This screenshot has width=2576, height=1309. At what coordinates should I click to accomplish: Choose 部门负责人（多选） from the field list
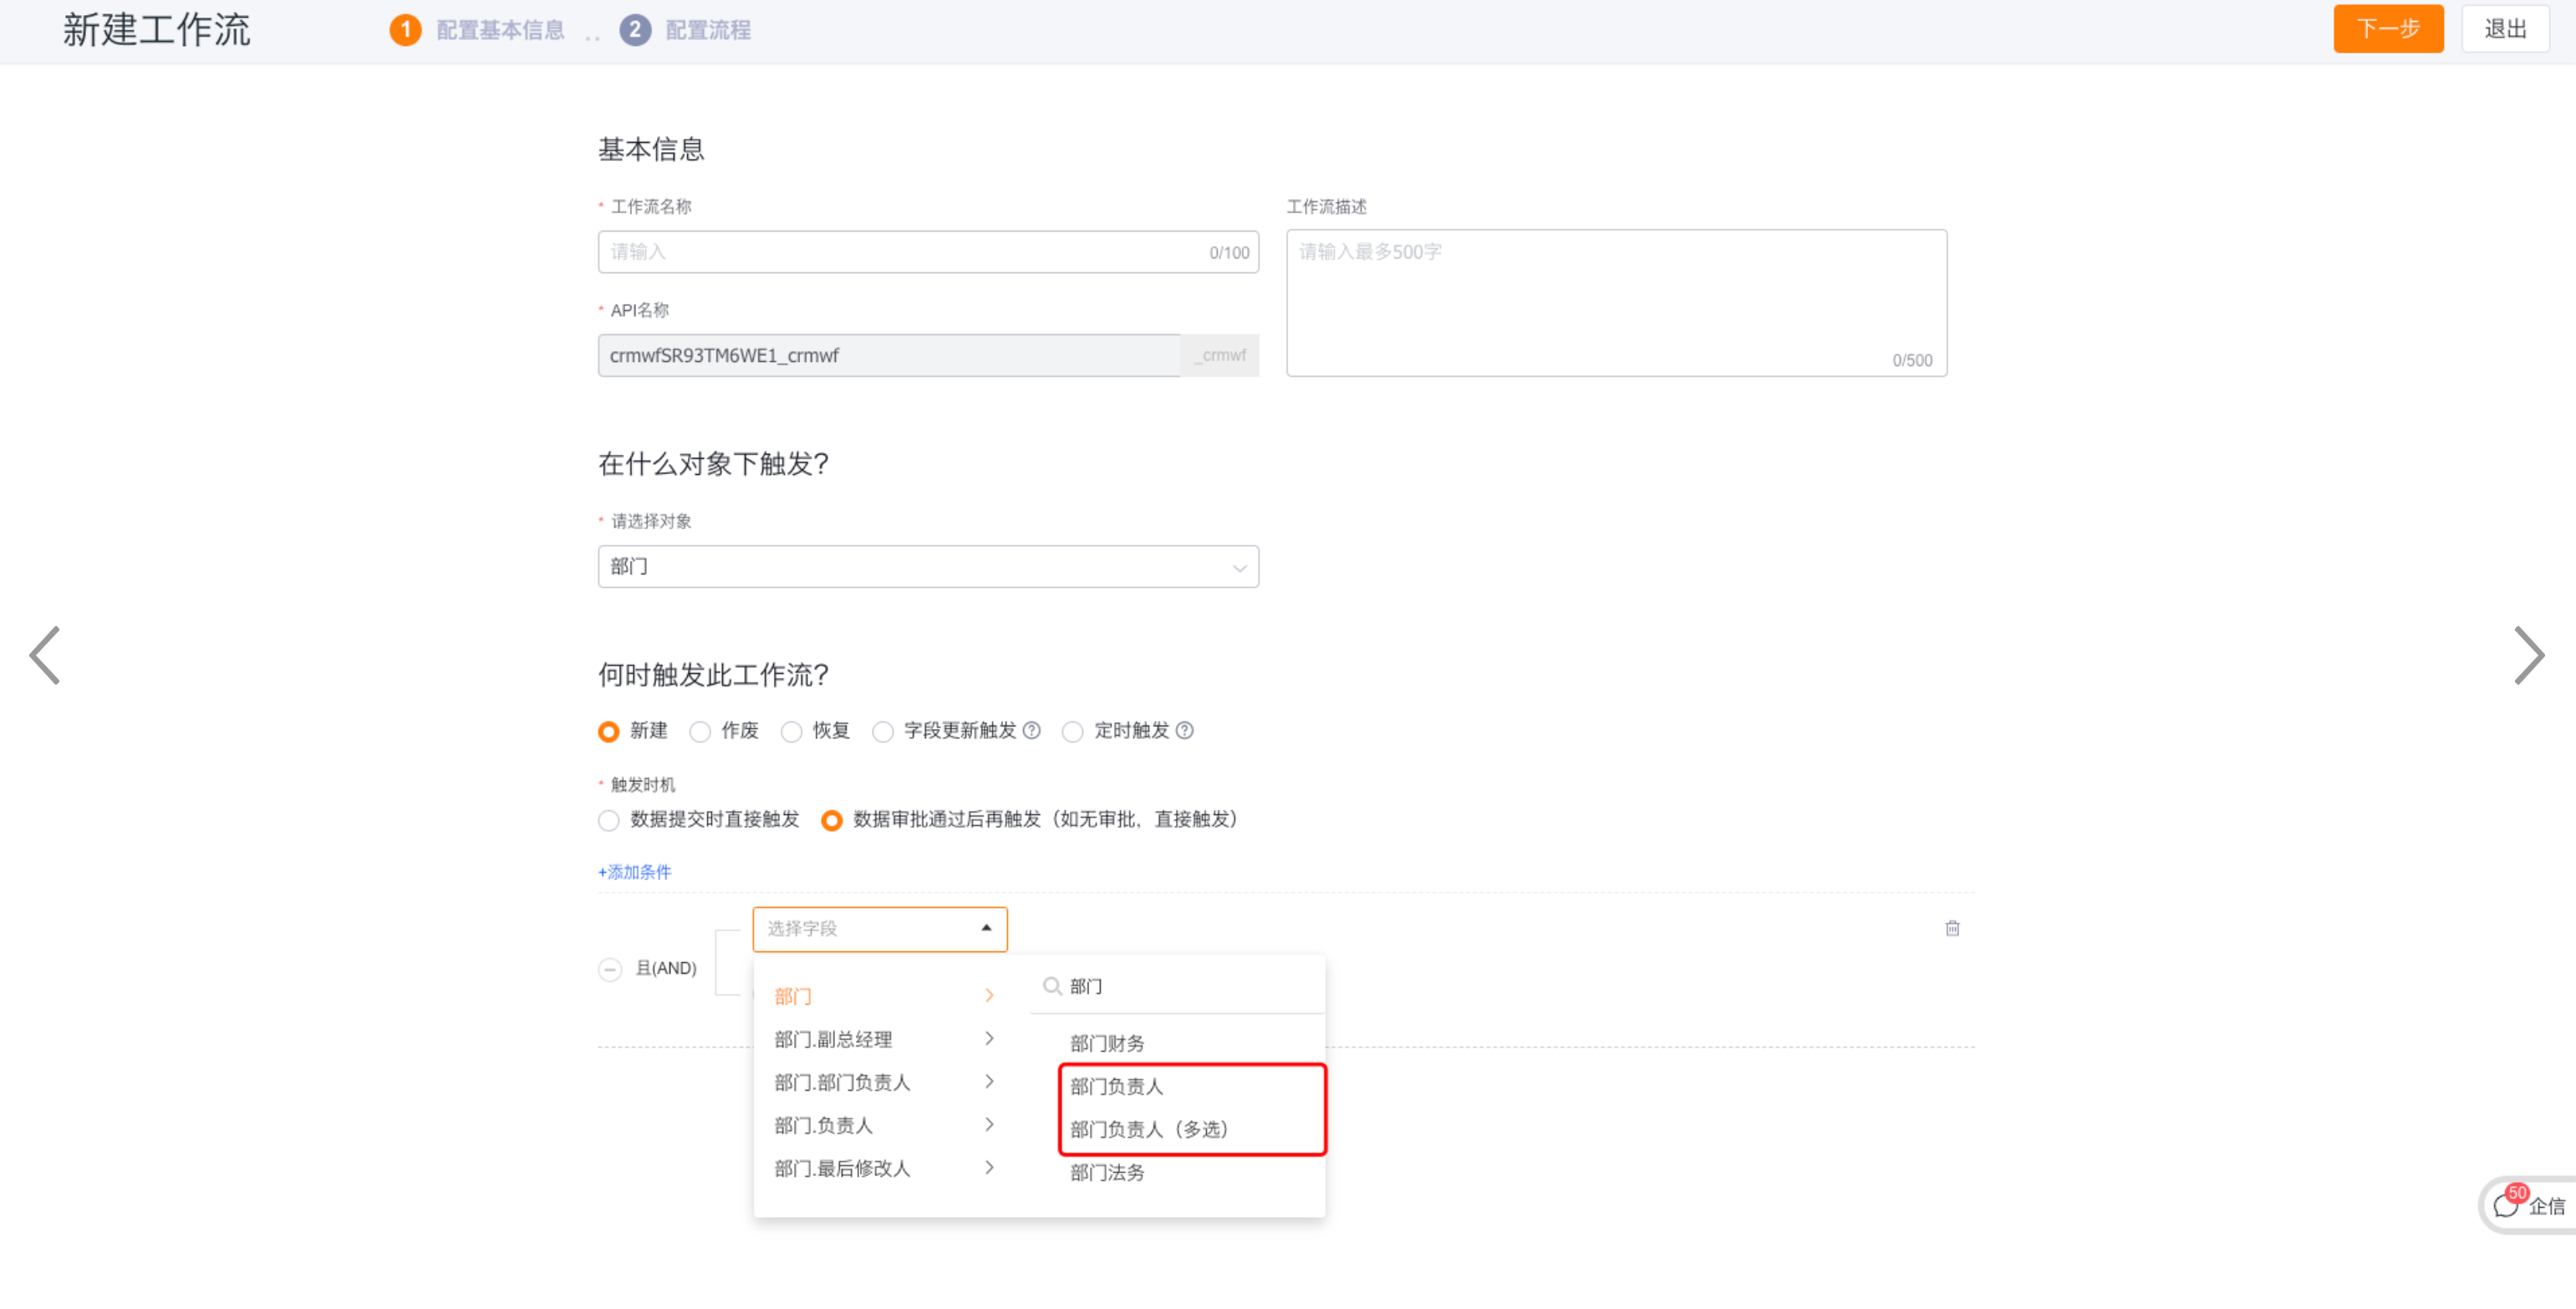coord(1148,1129)
